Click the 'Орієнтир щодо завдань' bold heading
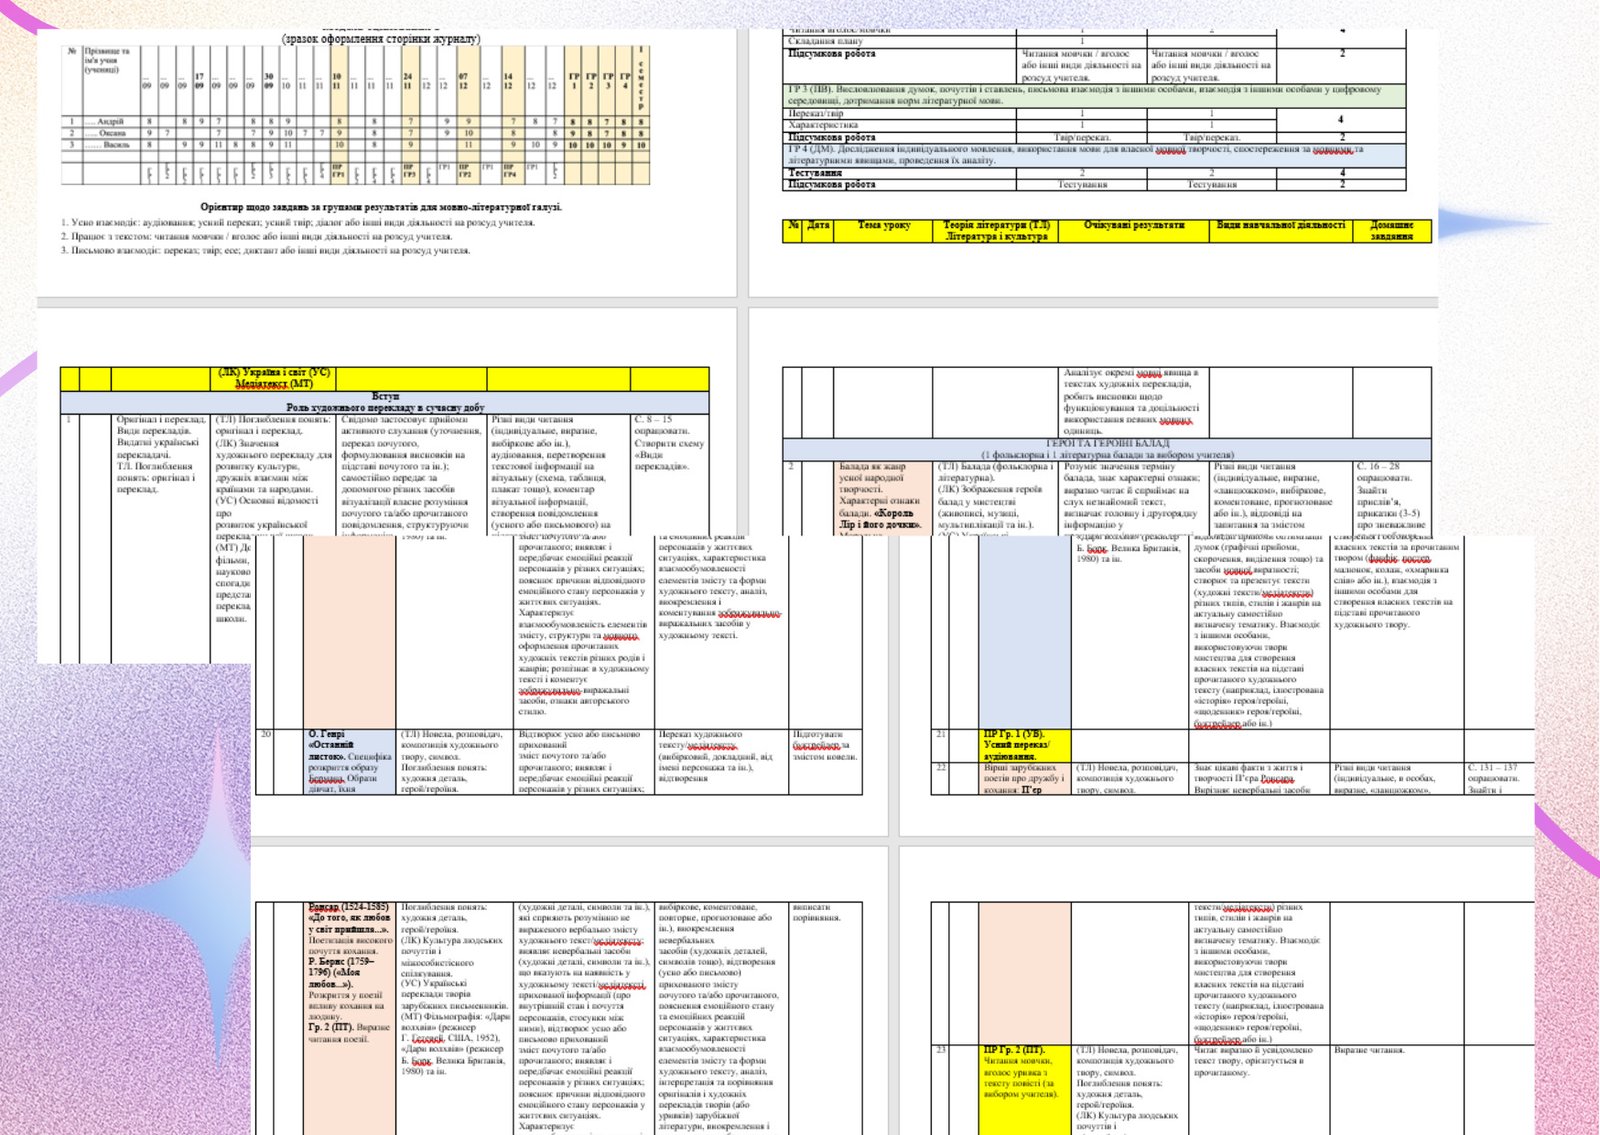The width and height of the screenshot is (1600, 1135). [381, 207]
